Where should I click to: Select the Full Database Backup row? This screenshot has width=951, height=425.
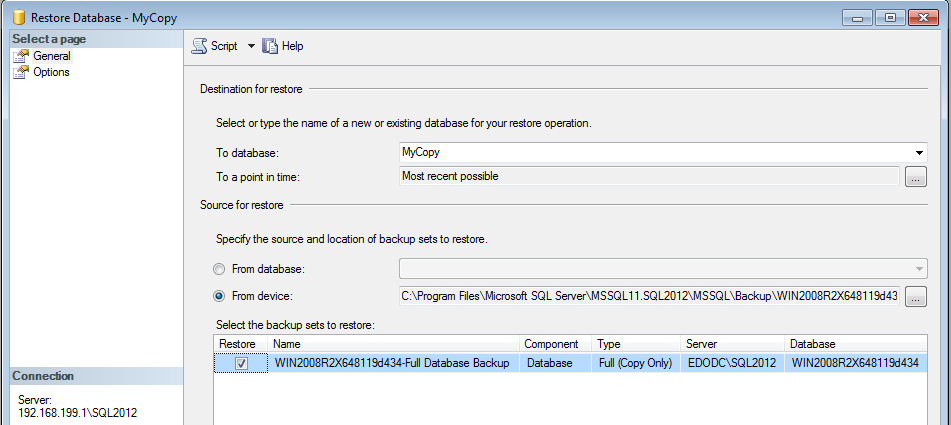pos(392,363)
